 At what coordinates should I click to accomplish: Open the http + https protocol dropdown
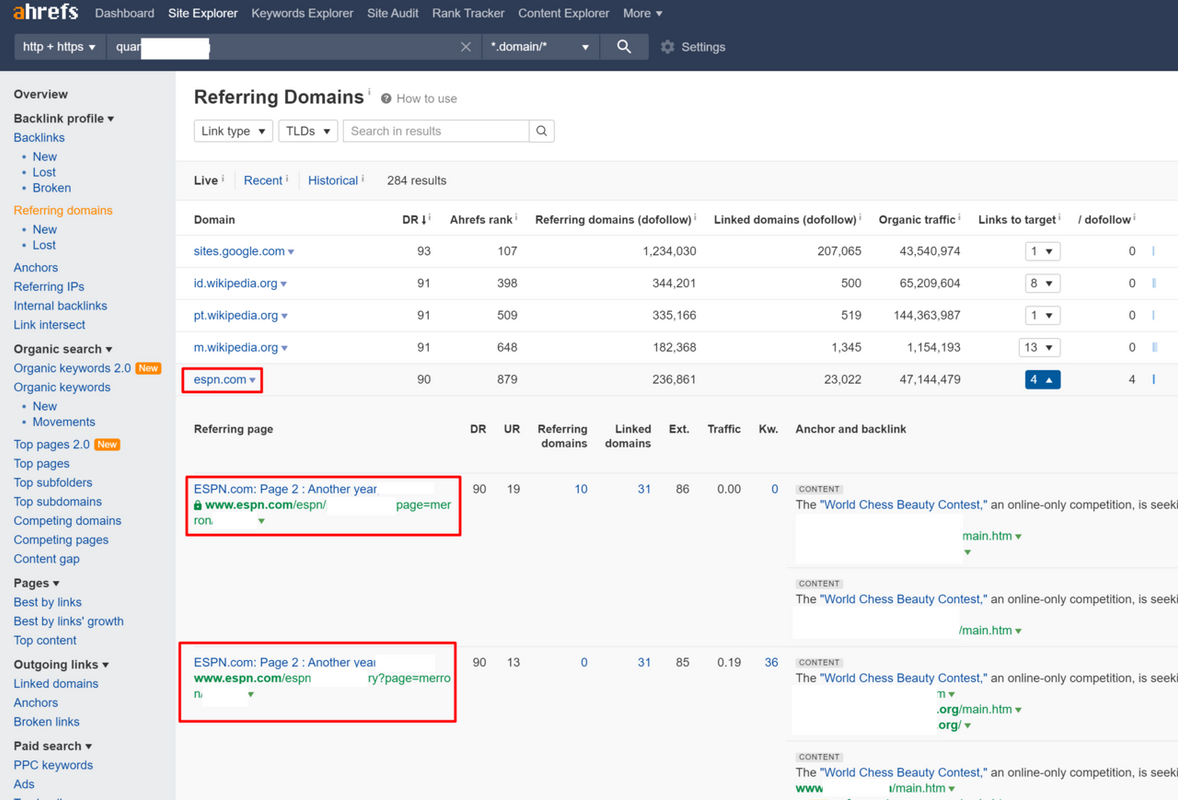[59, 47]
